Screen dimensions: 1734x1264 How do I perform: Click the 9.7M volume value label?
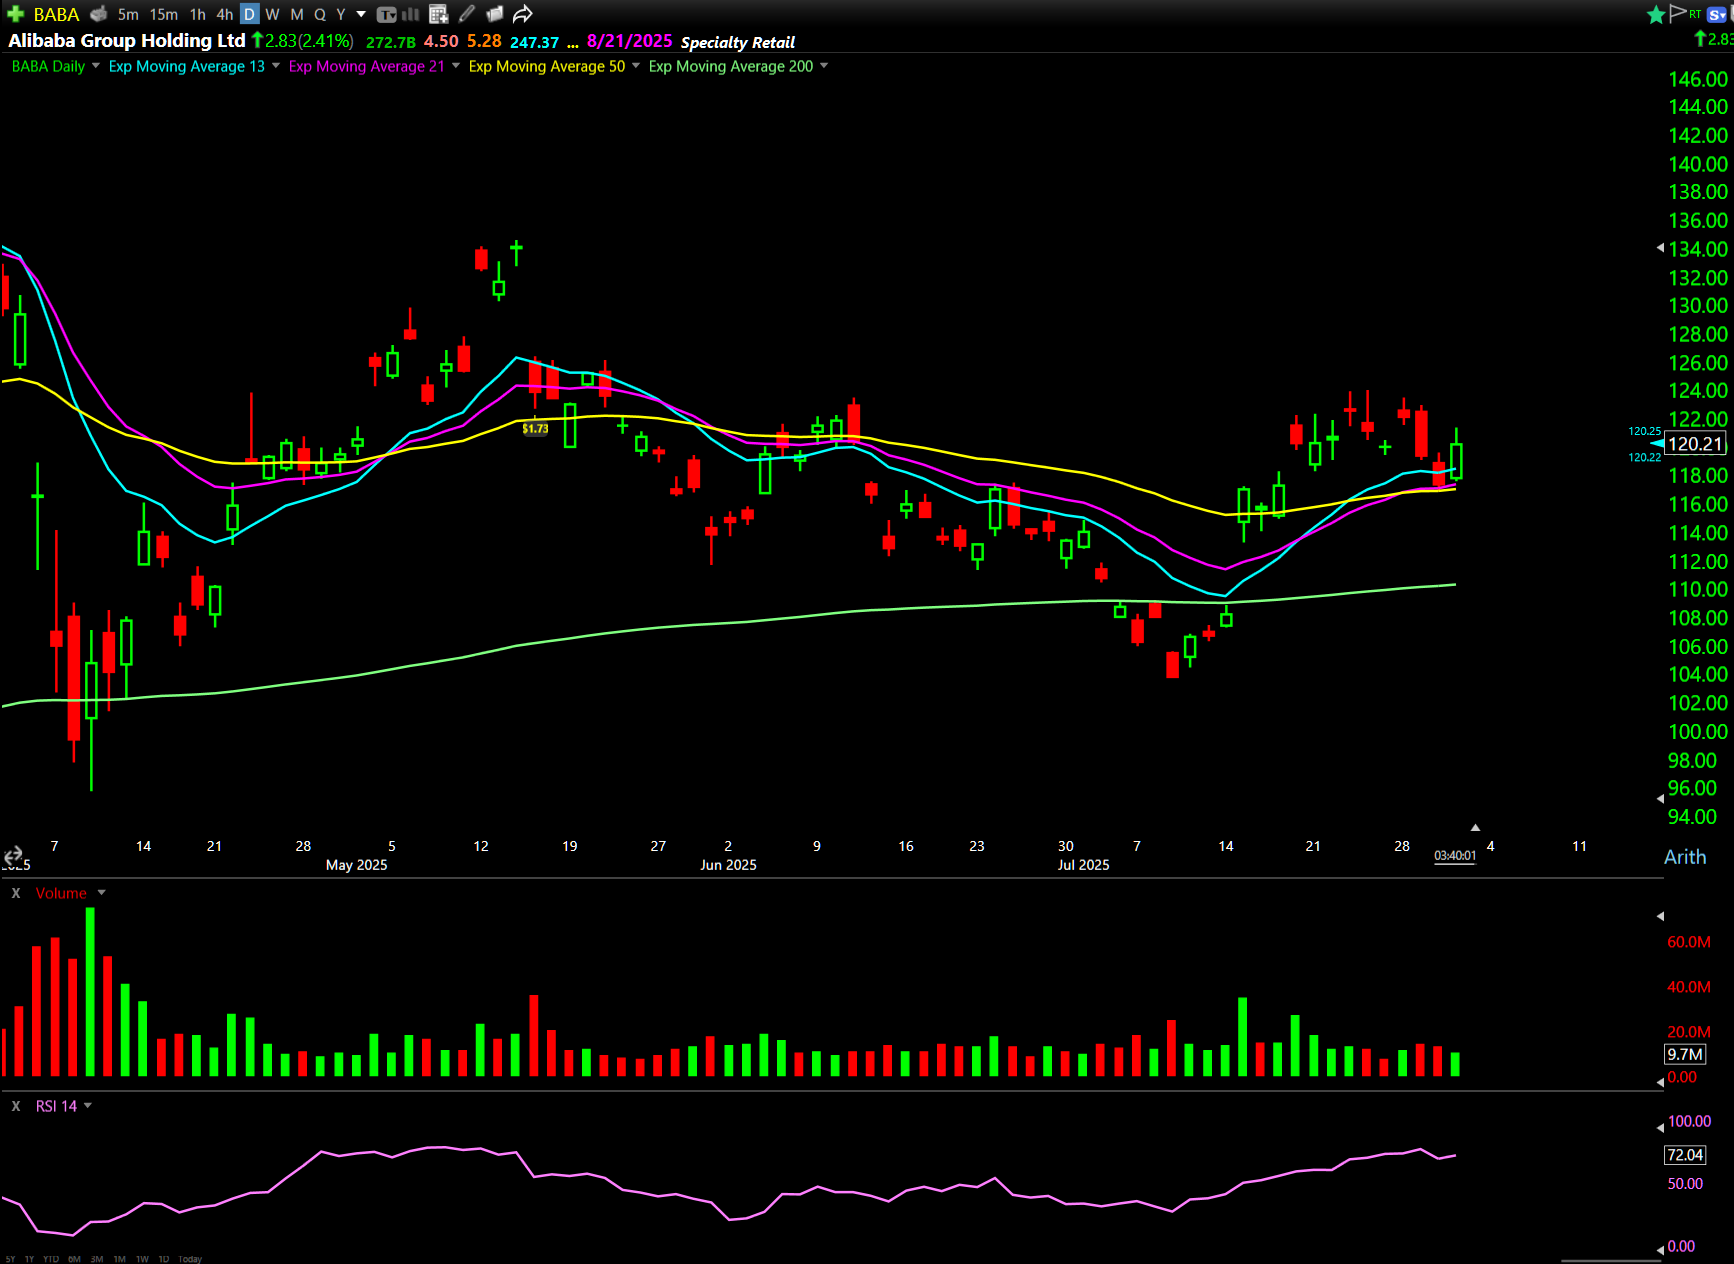click(x=1685, y=1054)
